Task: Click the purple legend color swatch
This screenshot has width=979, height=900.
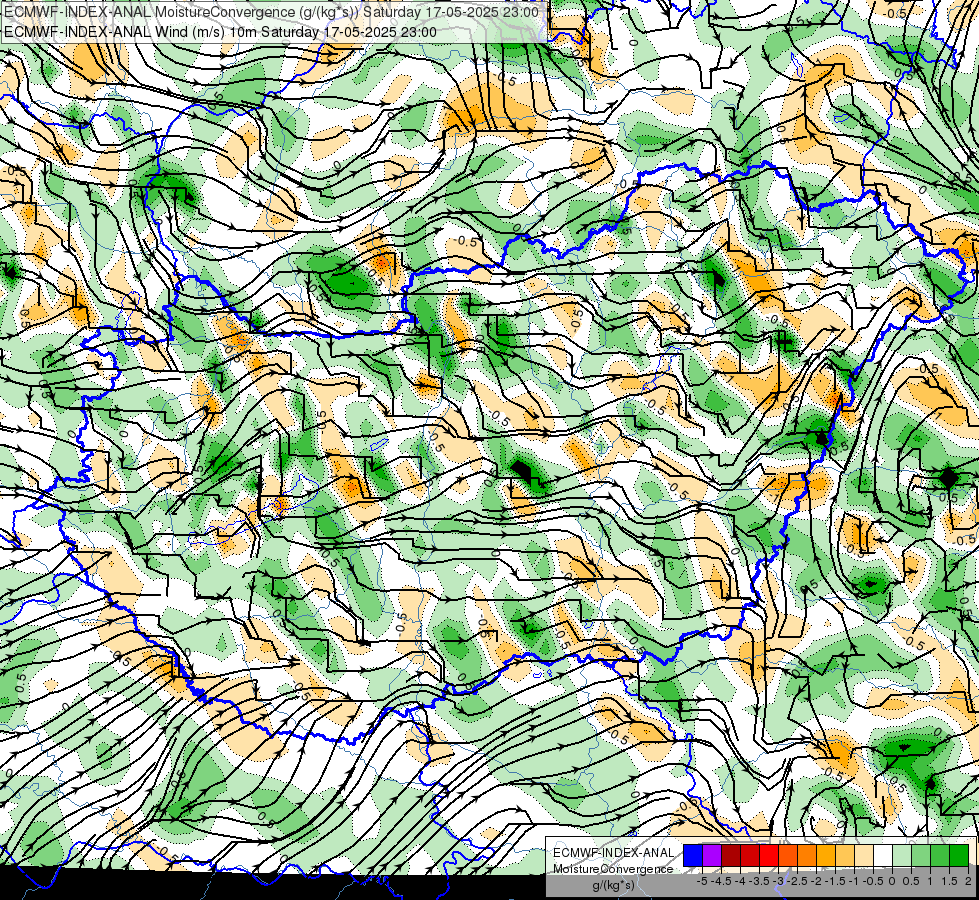Action: click(712, 856)
